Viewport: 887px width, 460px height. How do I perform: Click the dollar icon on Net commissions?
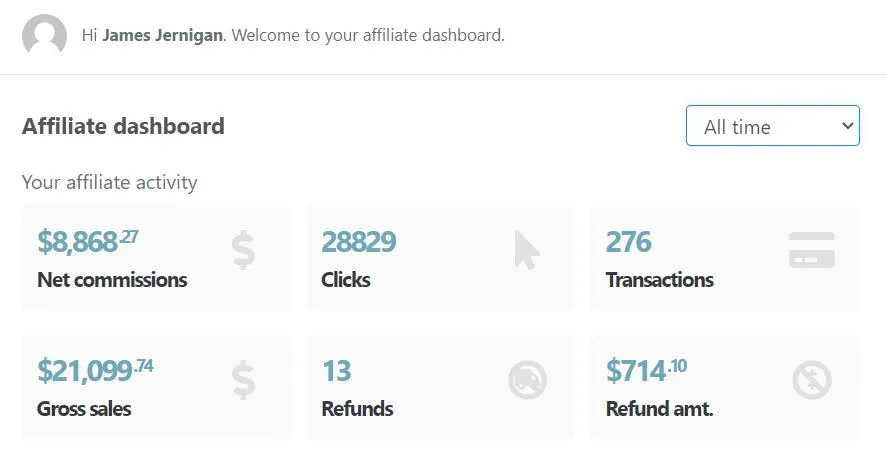pyautogui.click(x=243, y=250)
